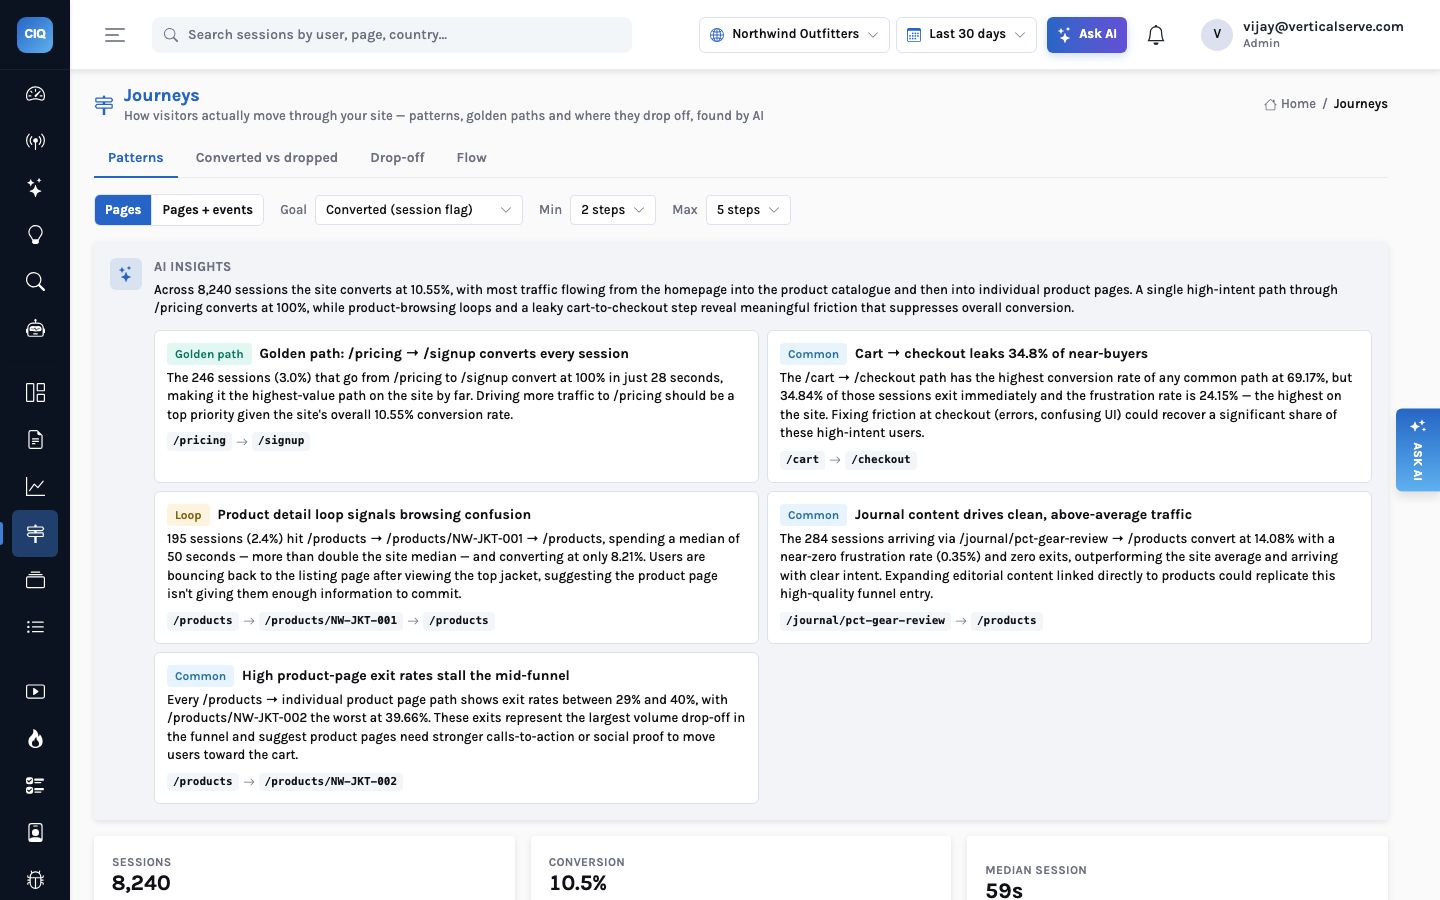Click the Cart → checkout leaks 34.8% heading
Screen dimensions: 1440x900
coord(1001,354)
